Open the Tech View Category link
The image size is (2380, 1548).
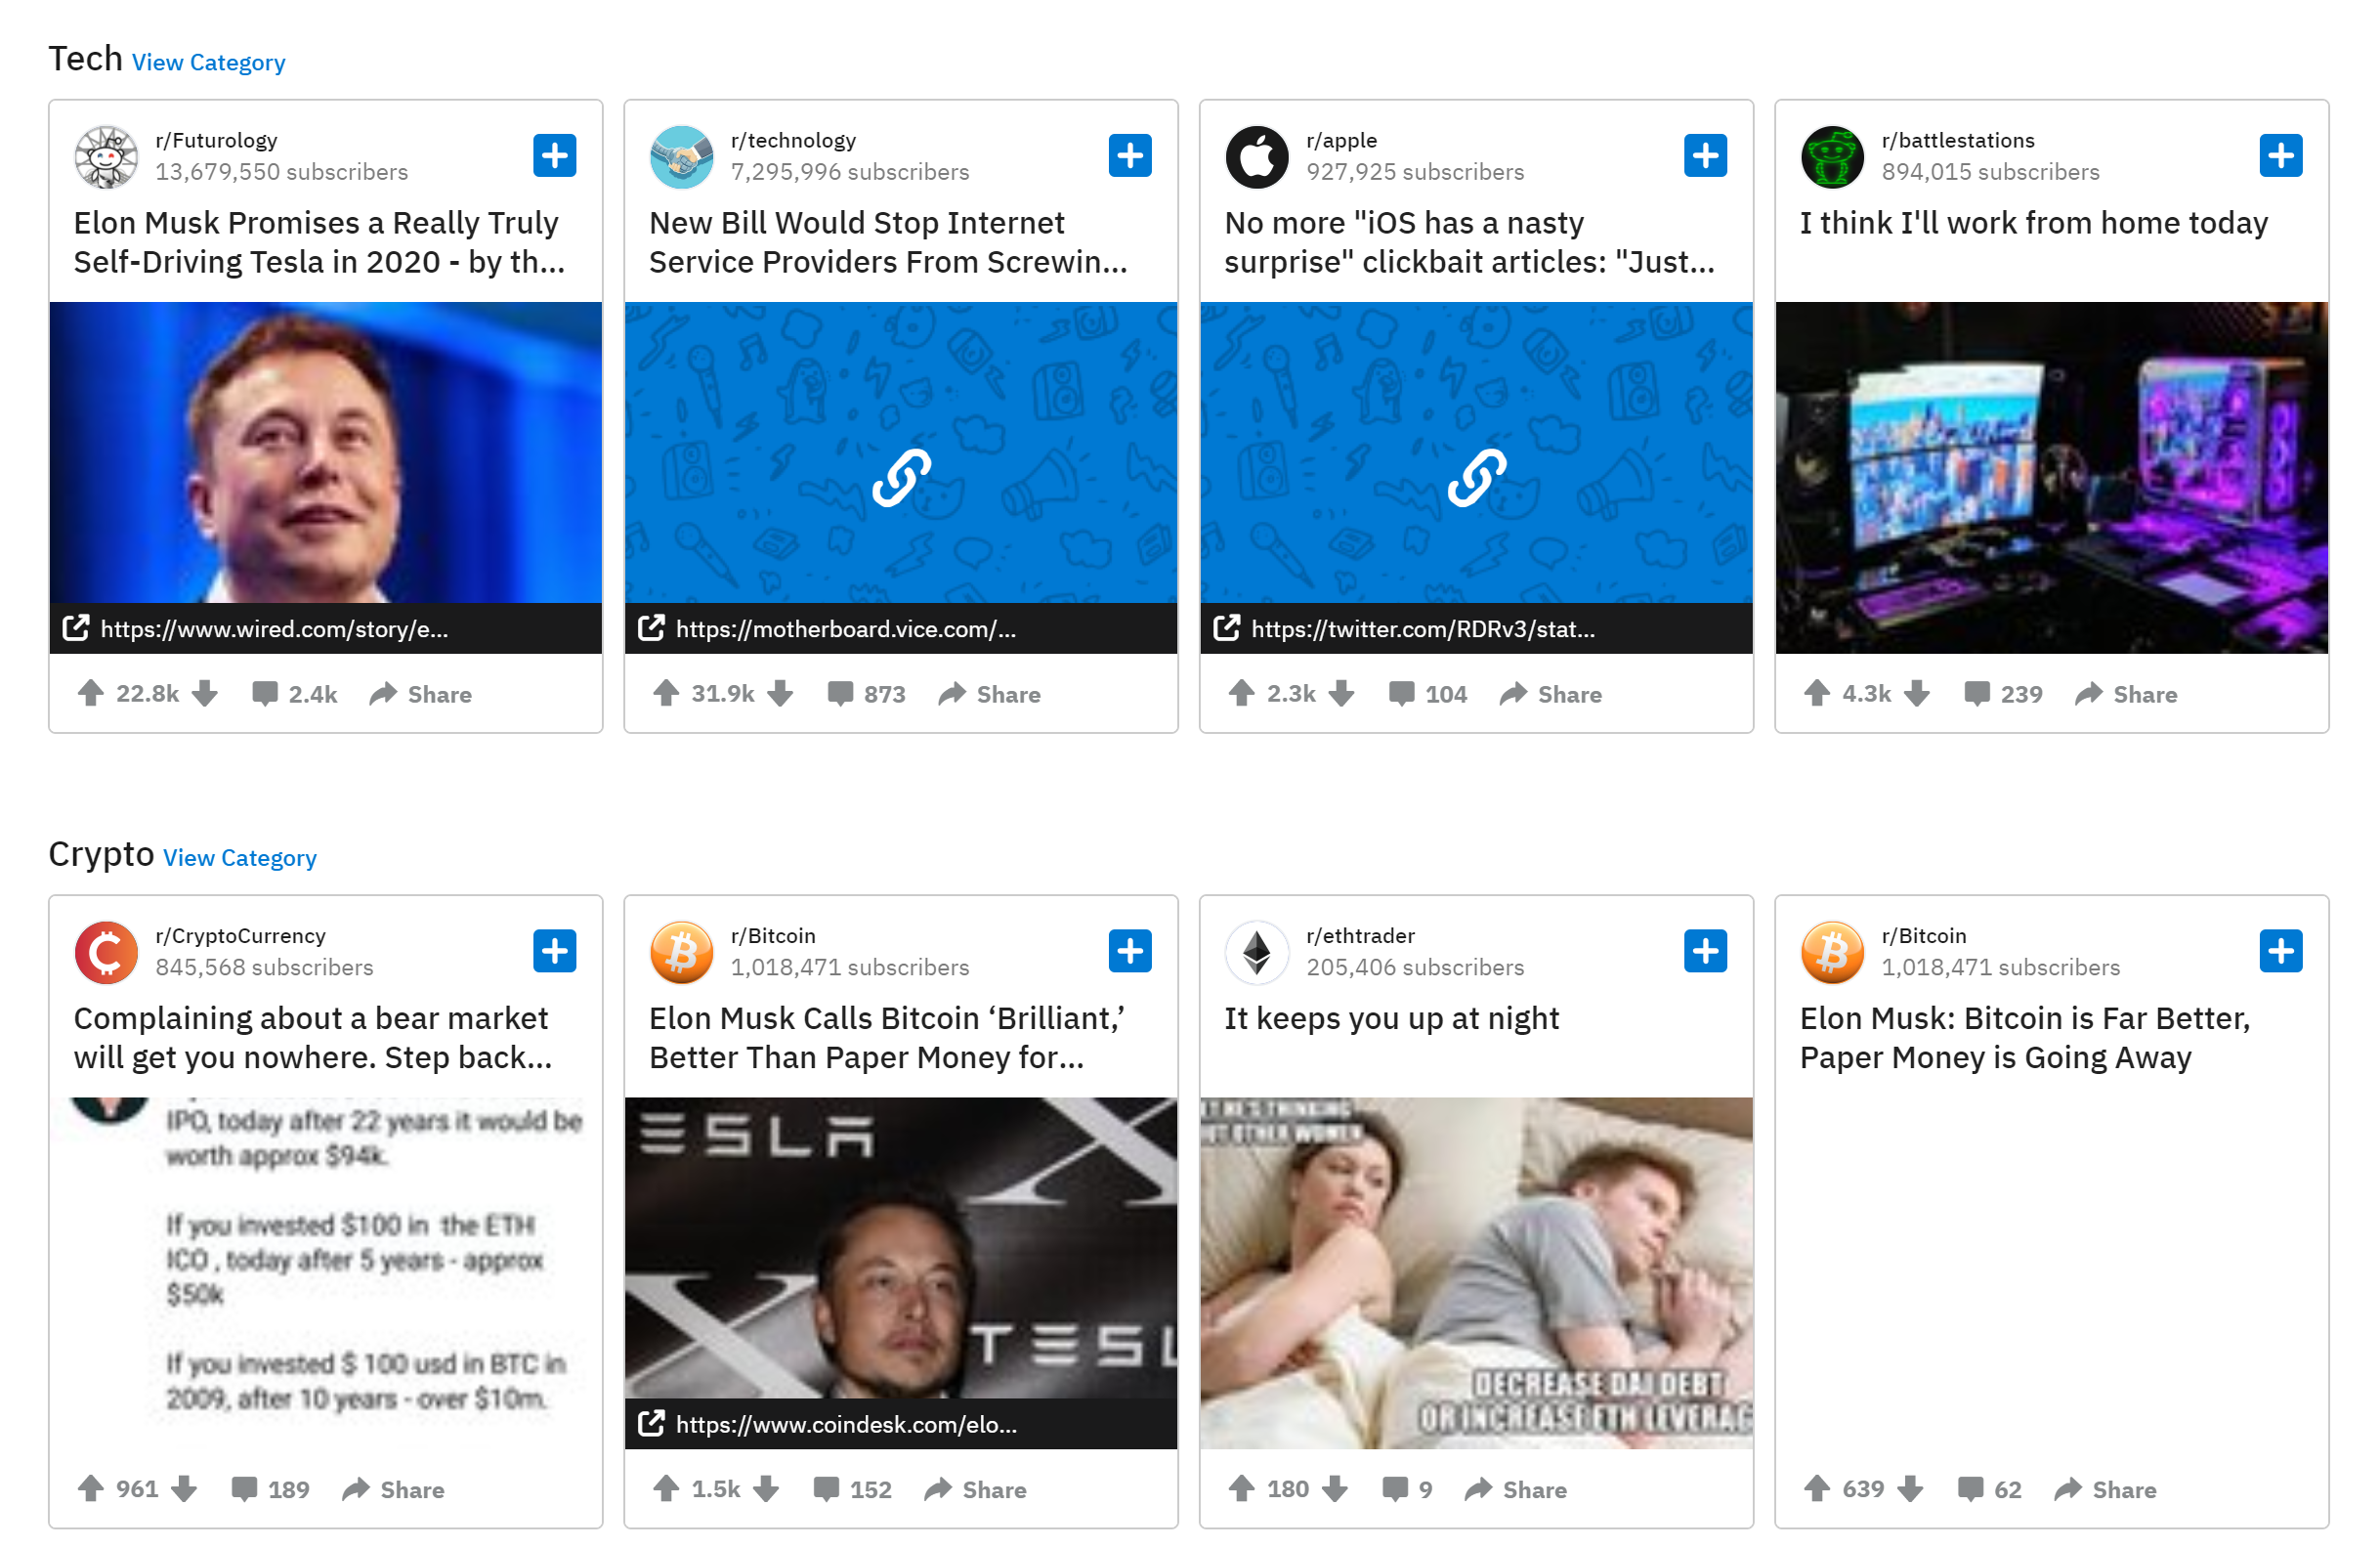pos(207,62)
